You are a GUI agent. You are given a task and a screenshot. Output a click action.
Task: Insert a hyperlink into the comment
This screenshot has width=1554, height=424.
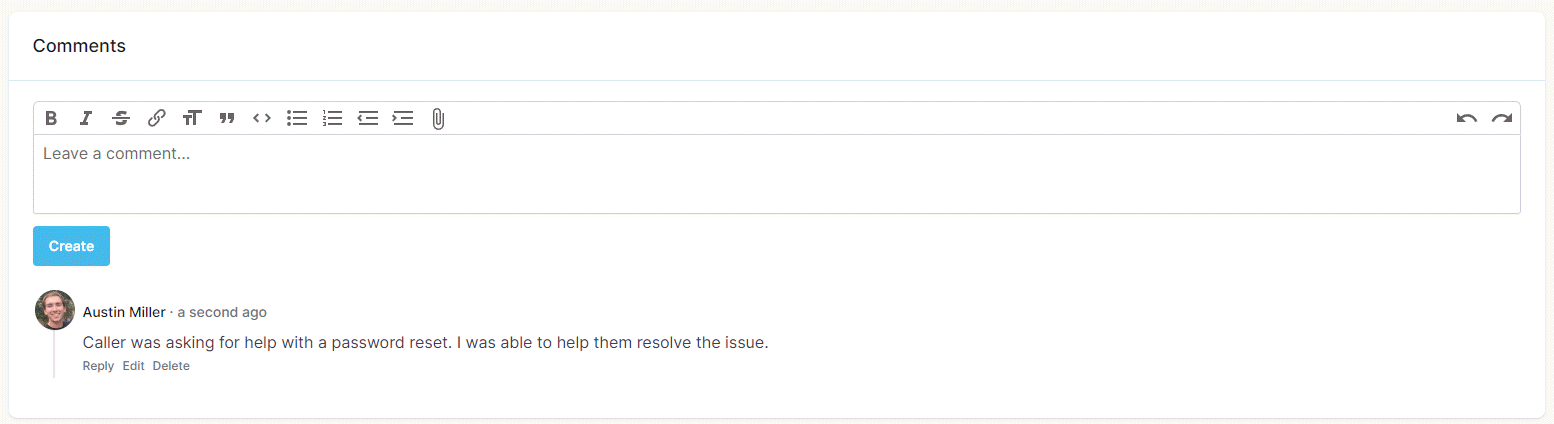[x=156, y=118]
